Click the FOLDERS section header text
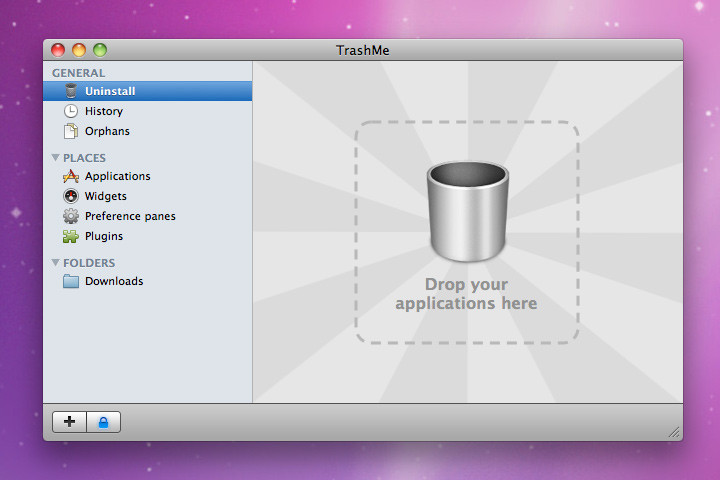720x480 pixels. coord(89,263)
